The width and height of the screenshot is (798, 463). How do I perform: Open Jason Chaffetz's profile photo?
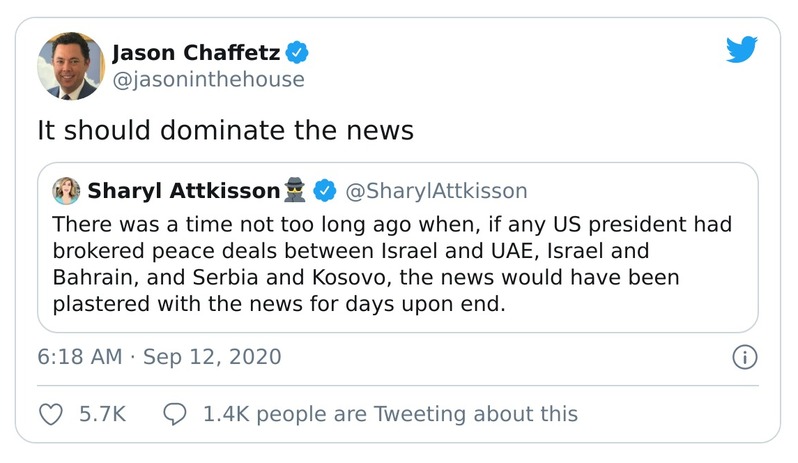pos(71,65)
